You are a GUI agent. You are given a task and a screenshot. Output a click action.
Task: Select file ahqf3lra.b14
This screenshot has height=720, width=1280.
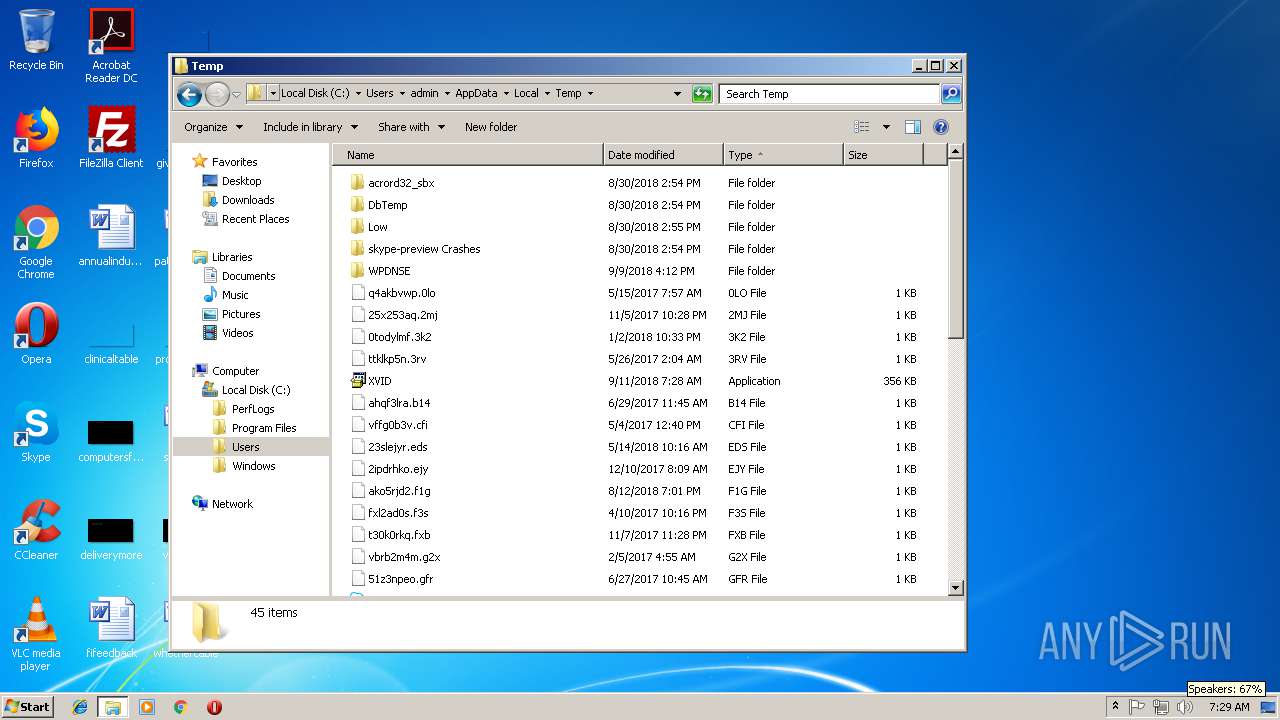(399, 403)
